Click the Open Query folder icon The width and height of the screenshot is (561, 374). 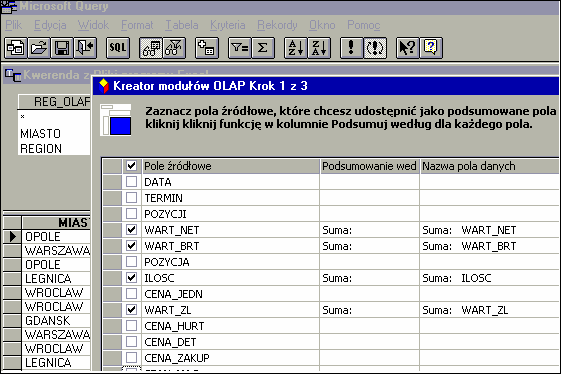(x=39, y=48)
